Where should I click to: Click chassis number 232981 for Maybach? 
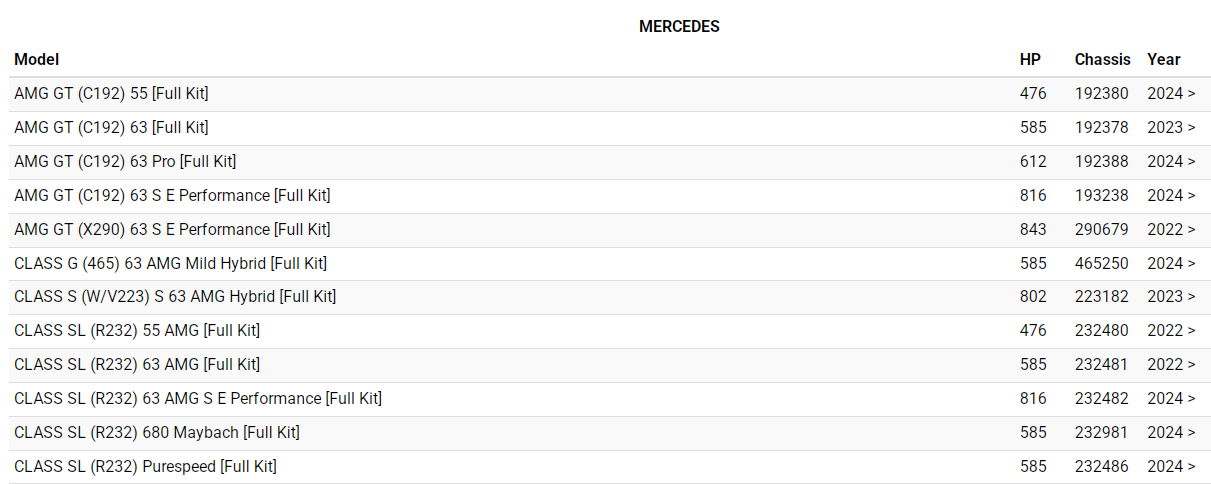1102,433
